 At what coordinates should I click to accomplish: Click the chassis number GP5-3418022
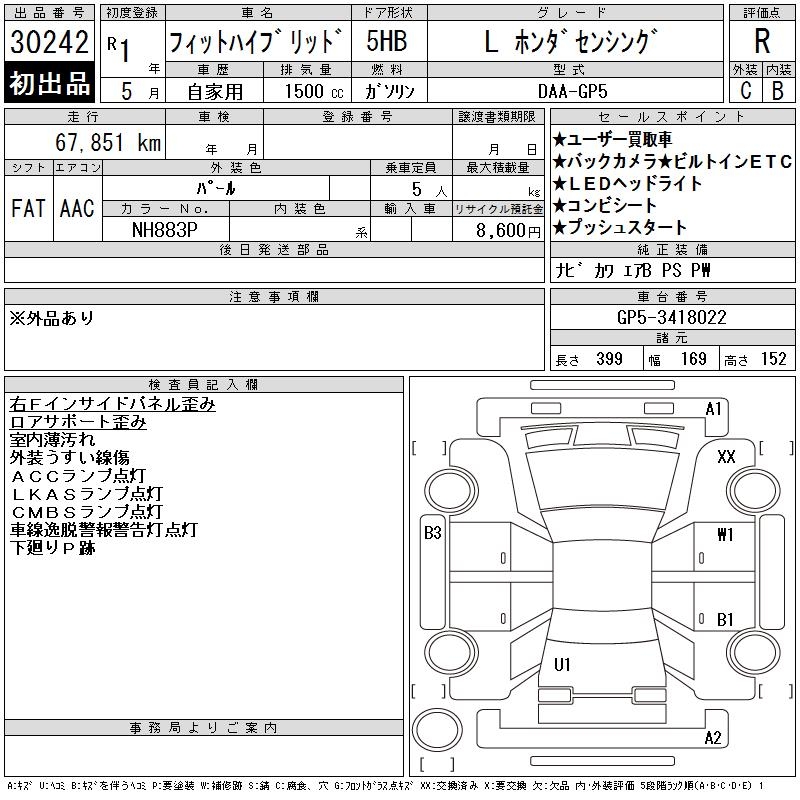tap(672, 317)
